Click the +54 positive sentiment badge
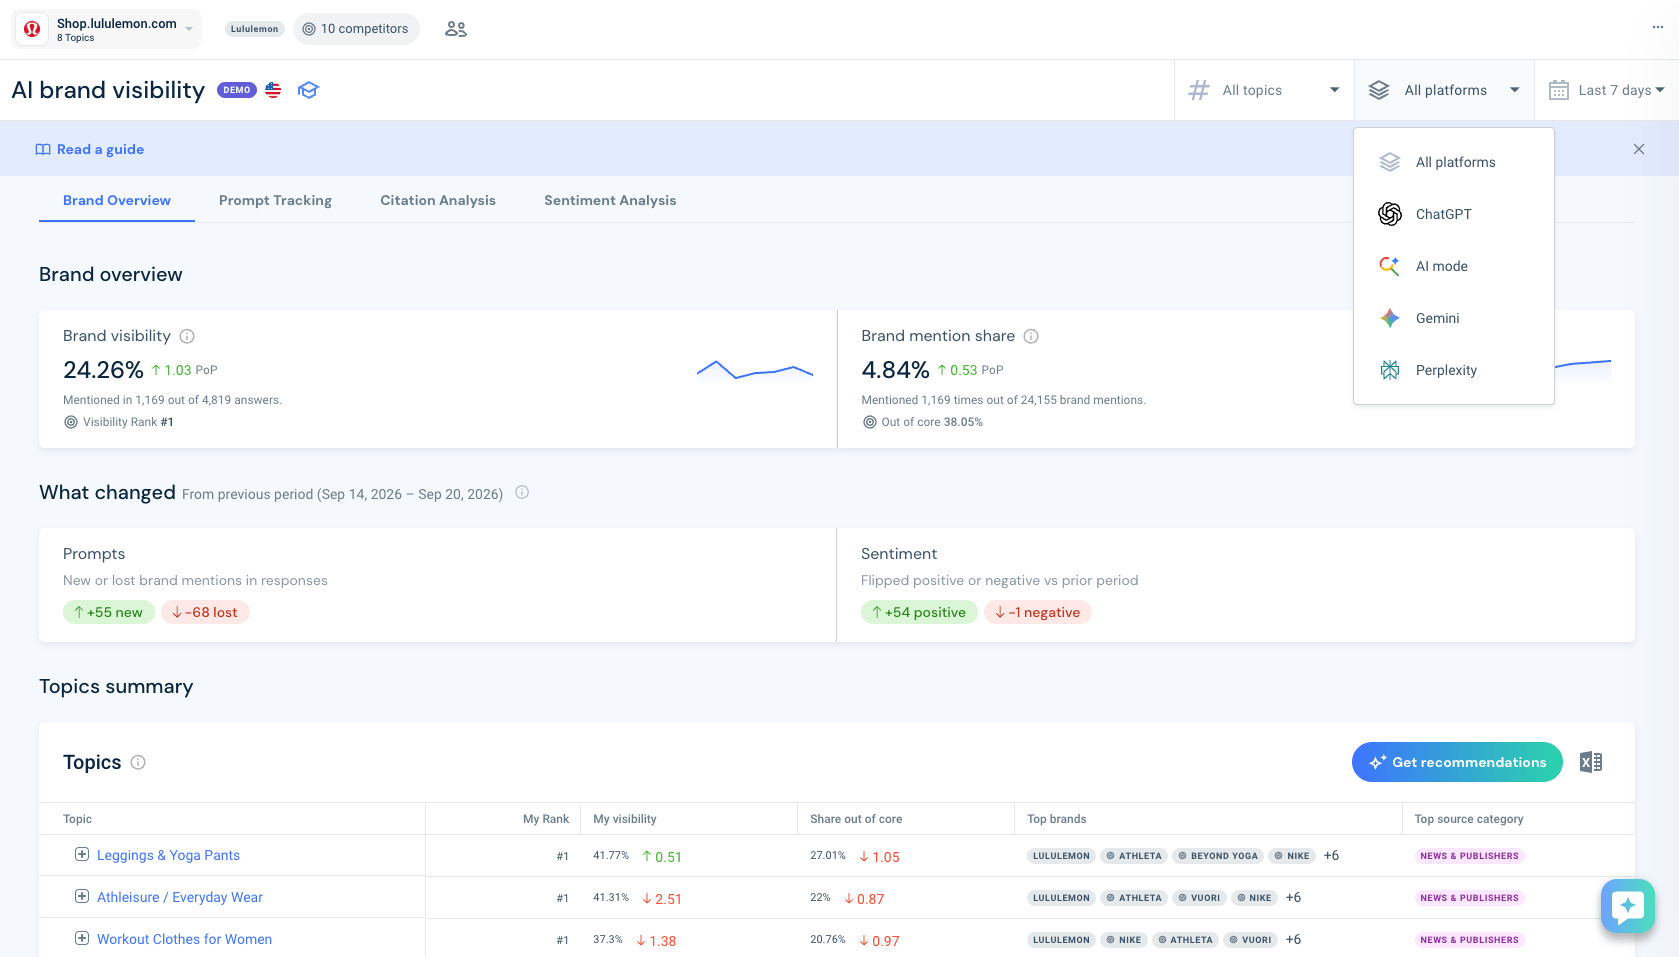This screenshot has width=1679, height=957. tap(919, 612)
